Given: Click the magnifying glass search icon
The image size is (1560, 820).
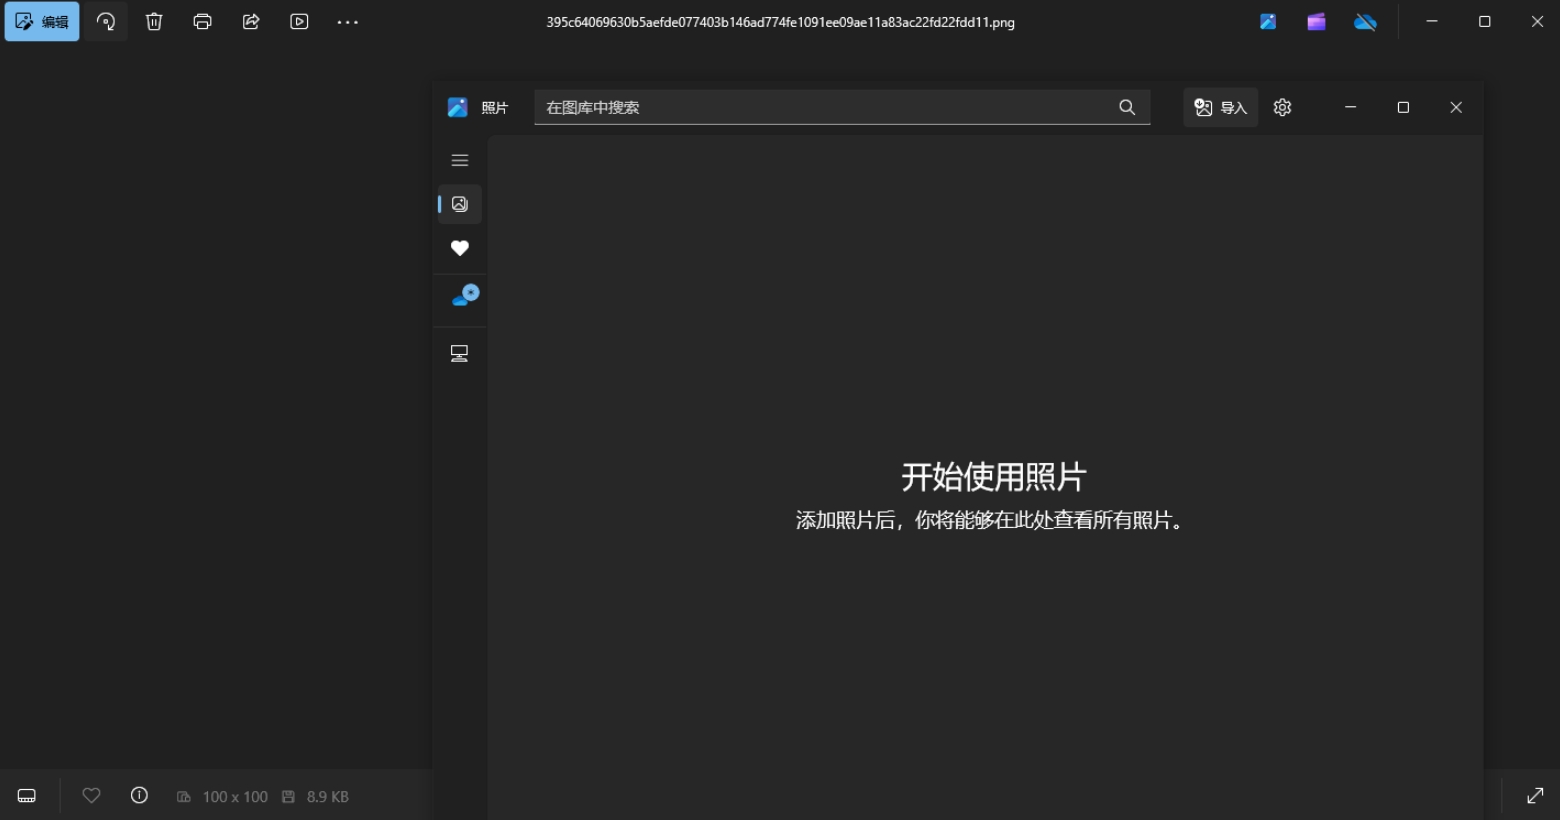Looking at the screenshot, I should (1127, 107).
